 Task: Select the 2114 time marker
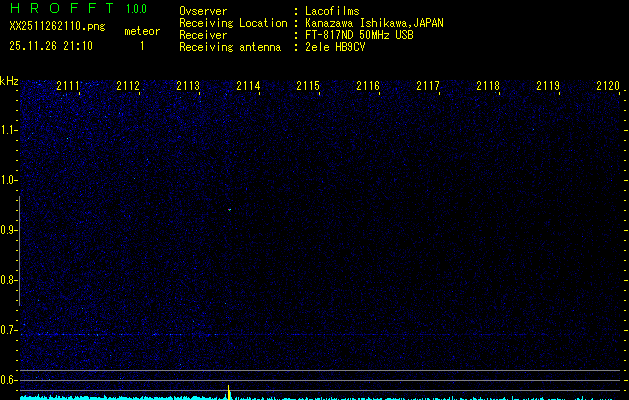[x=248, y=87]
